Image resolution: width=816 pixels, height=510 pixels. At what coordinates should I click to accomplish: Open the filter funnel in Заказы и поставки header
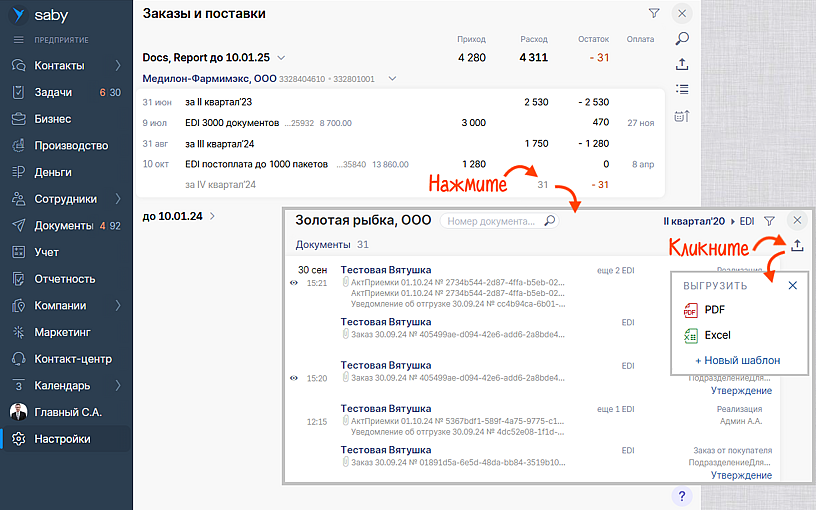(654, 14)
